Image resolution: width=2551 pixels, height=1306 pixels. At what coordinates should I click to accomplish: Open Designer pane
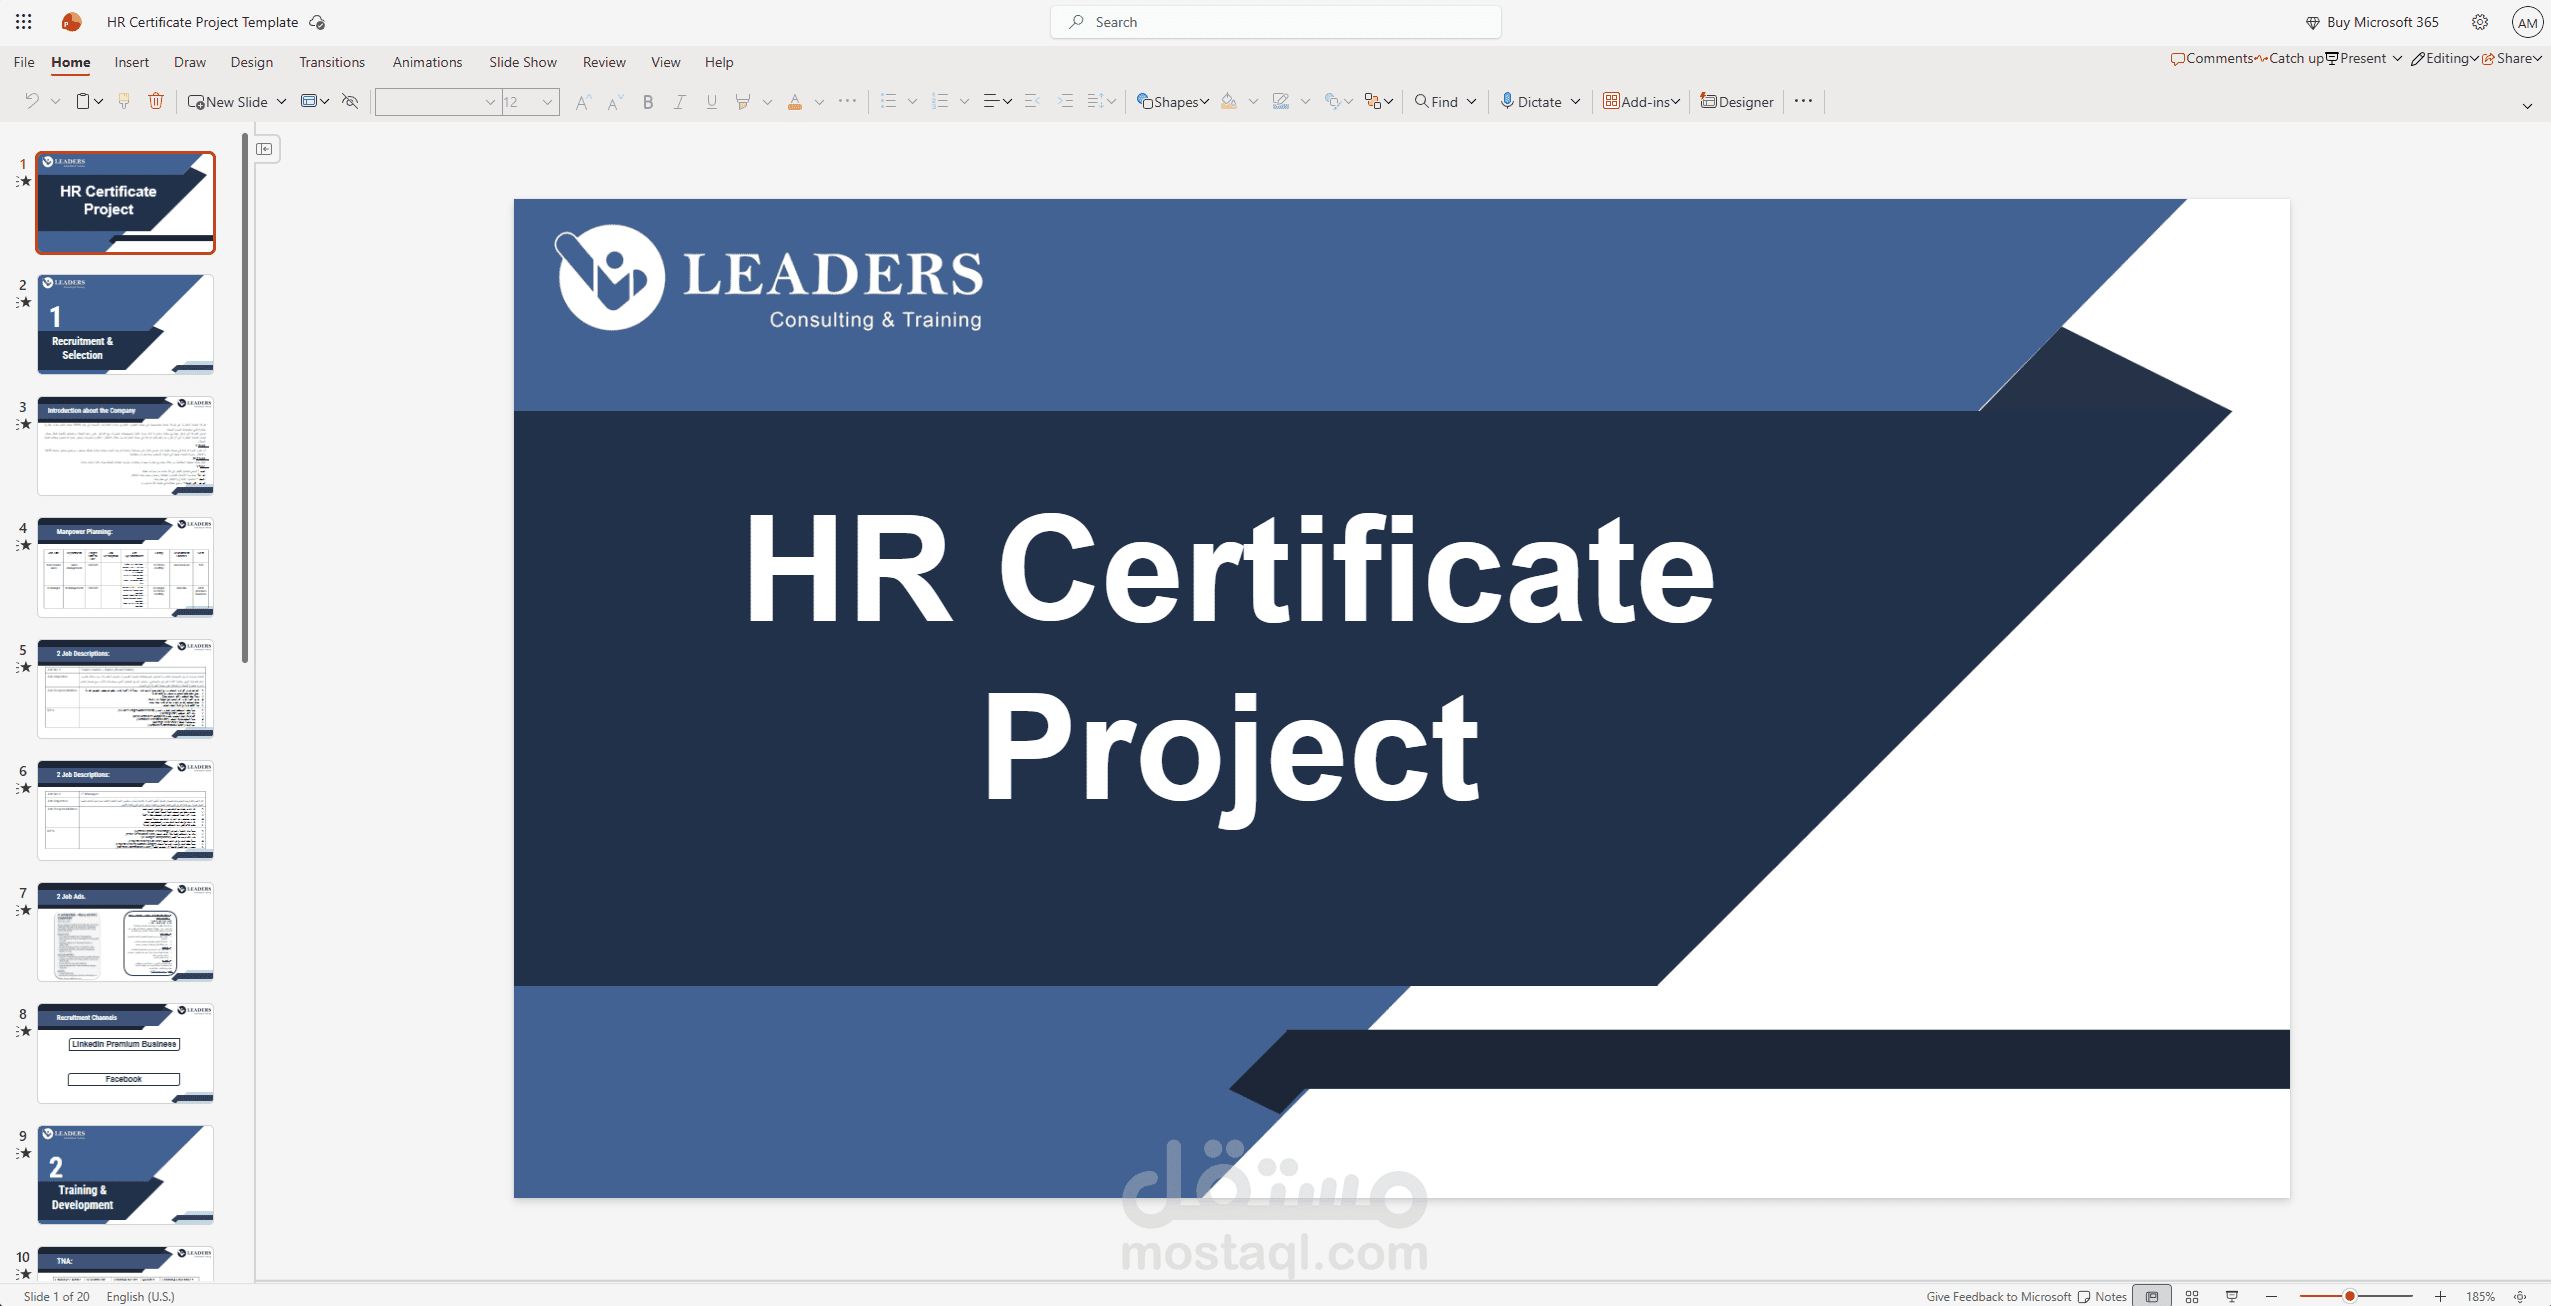(x=1737, y=101)
